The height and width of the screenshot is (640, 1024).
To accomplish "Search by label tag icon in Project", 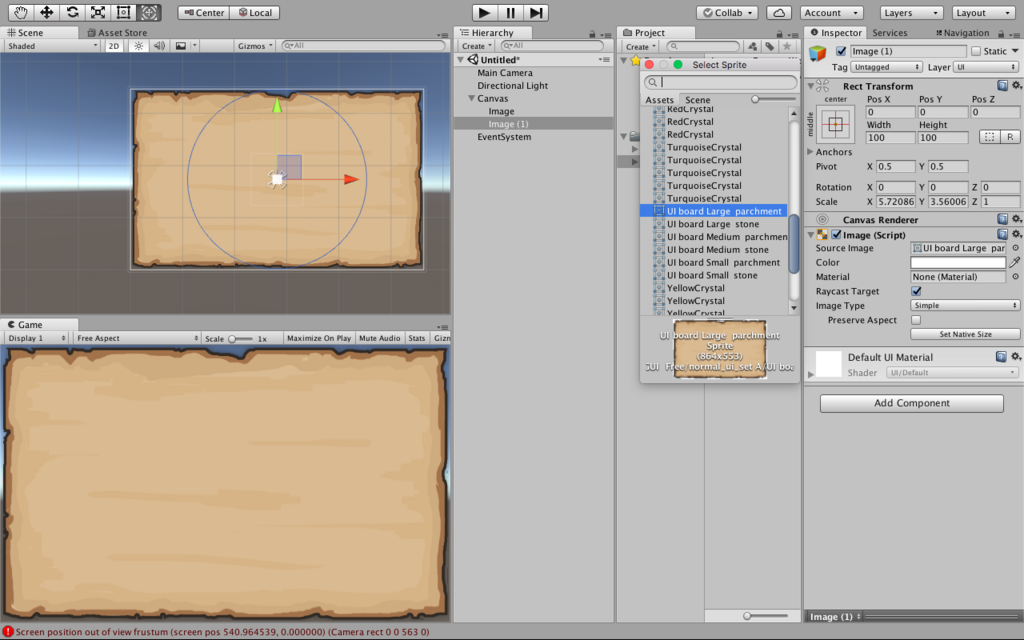I will tap(770, 46).
